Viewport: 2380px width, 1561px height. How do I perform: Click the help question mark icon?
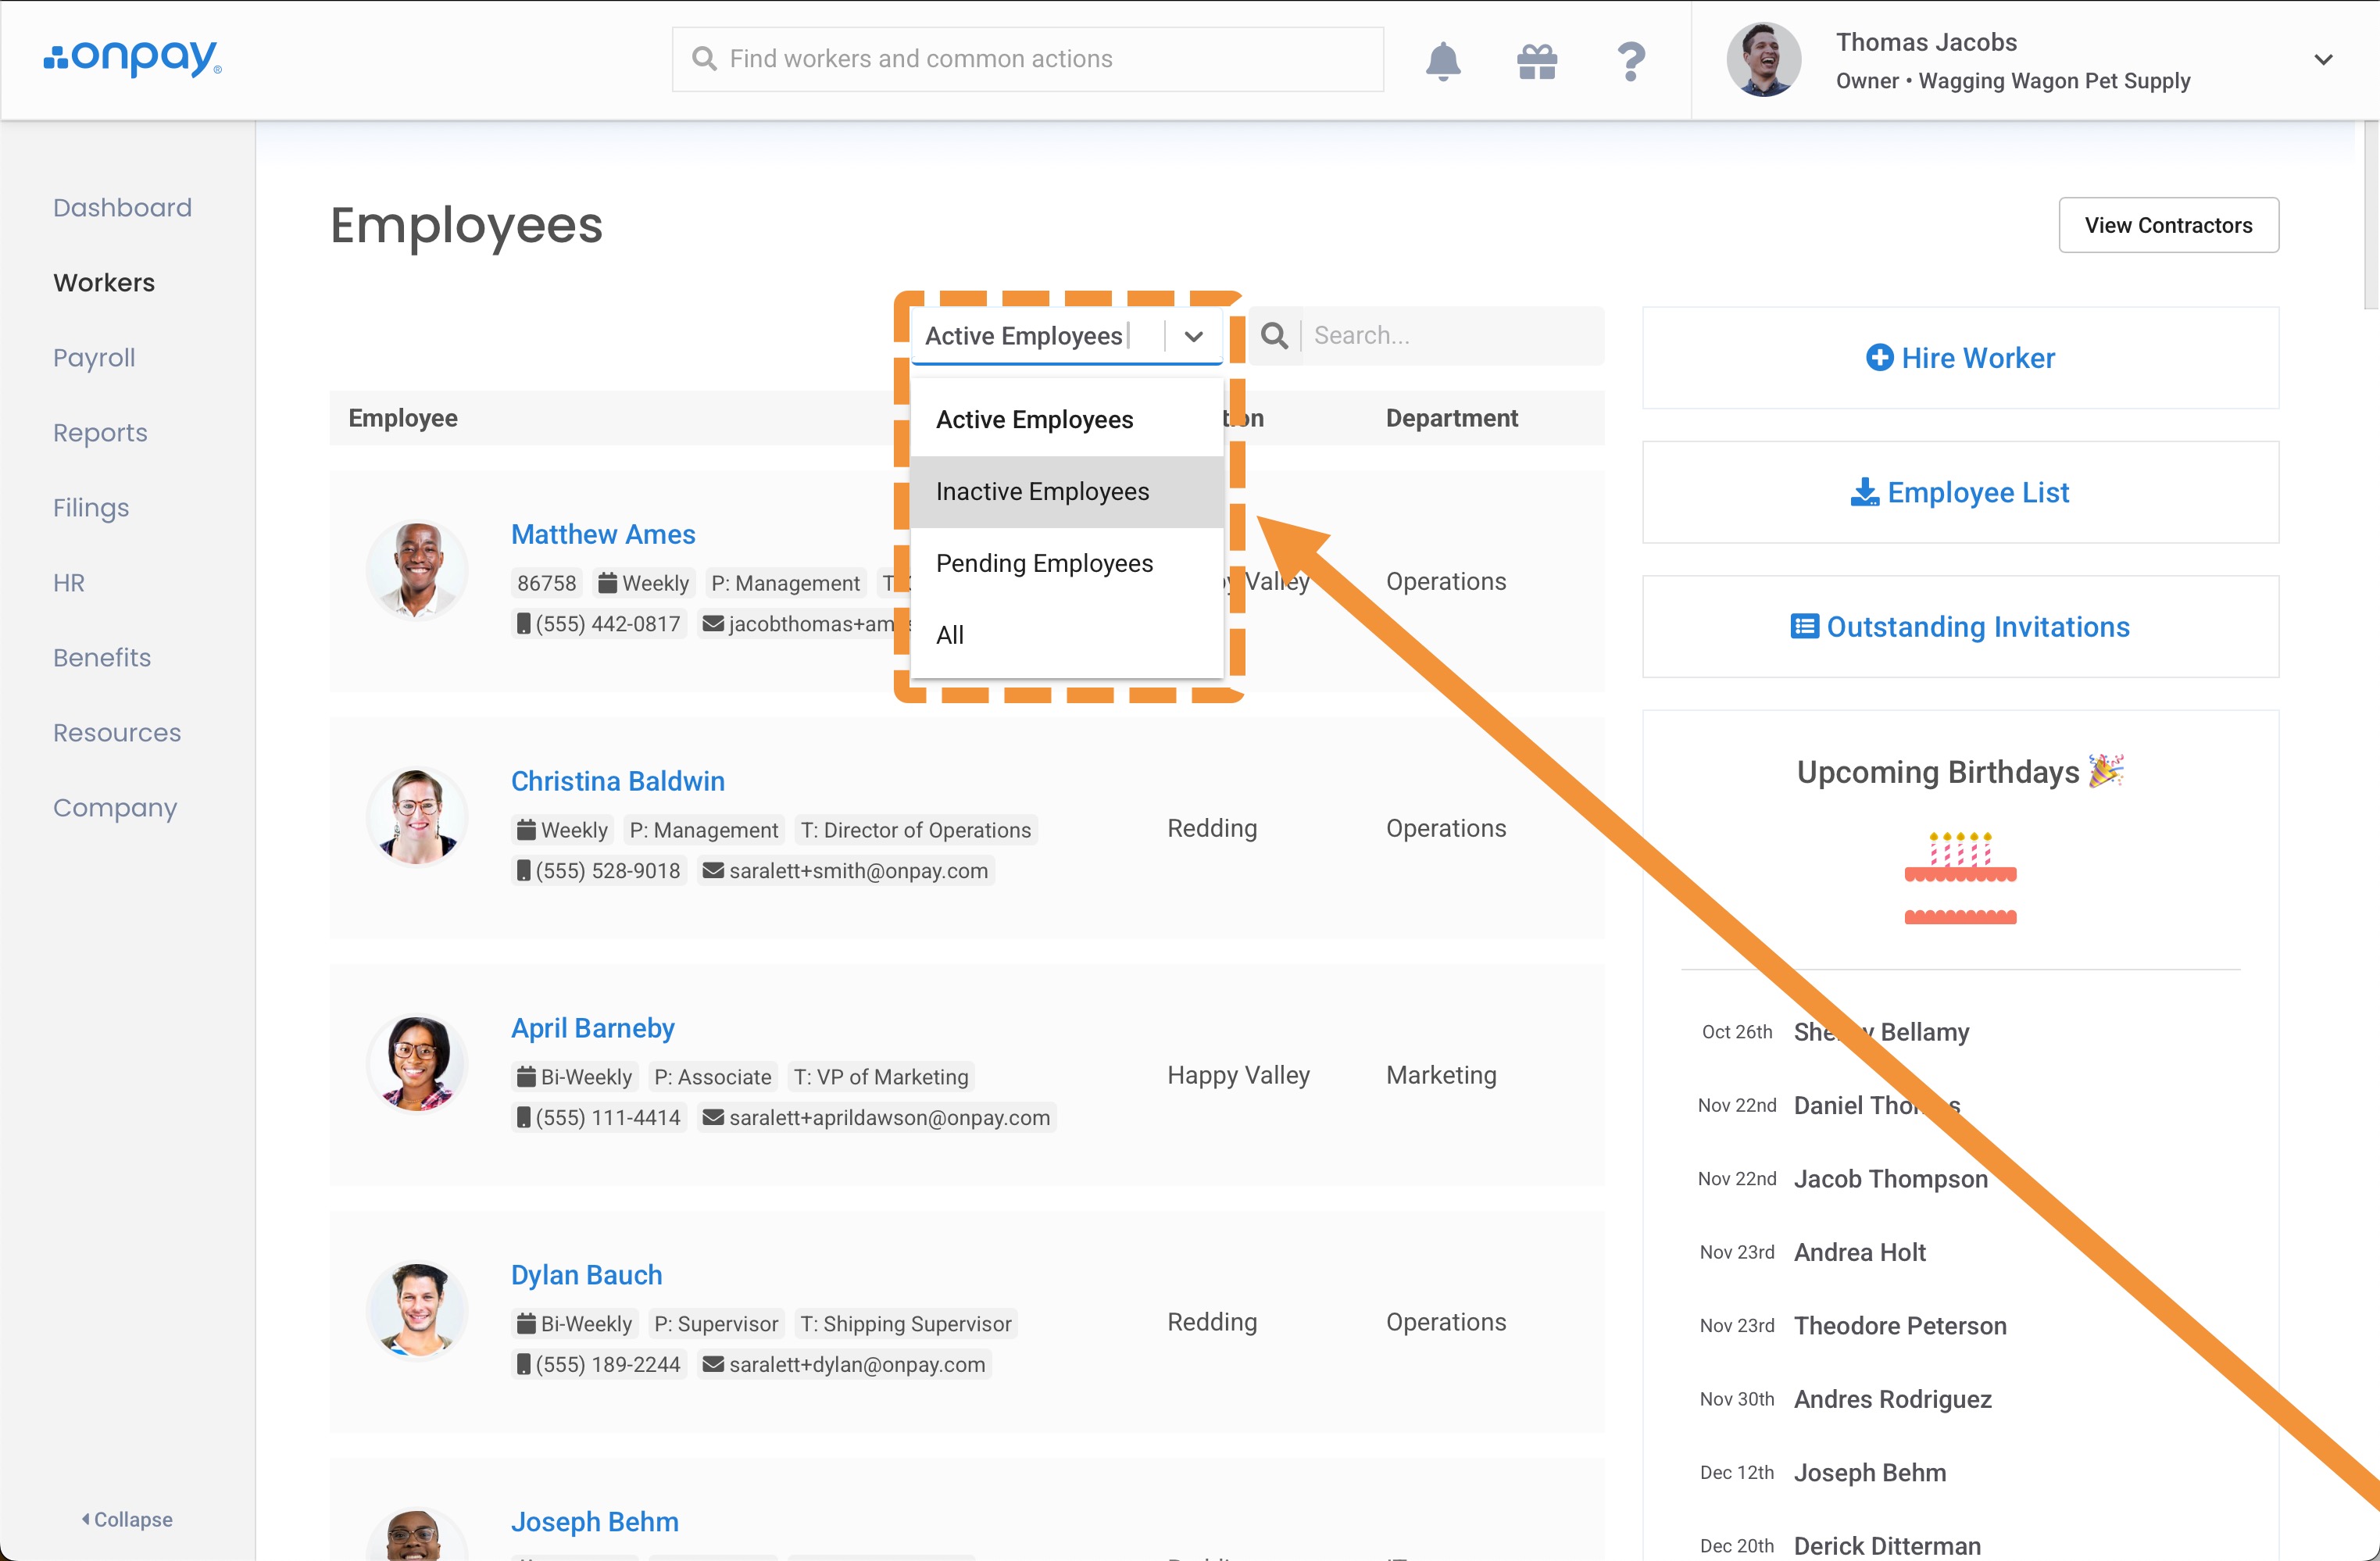click(x=1630, y=62)
